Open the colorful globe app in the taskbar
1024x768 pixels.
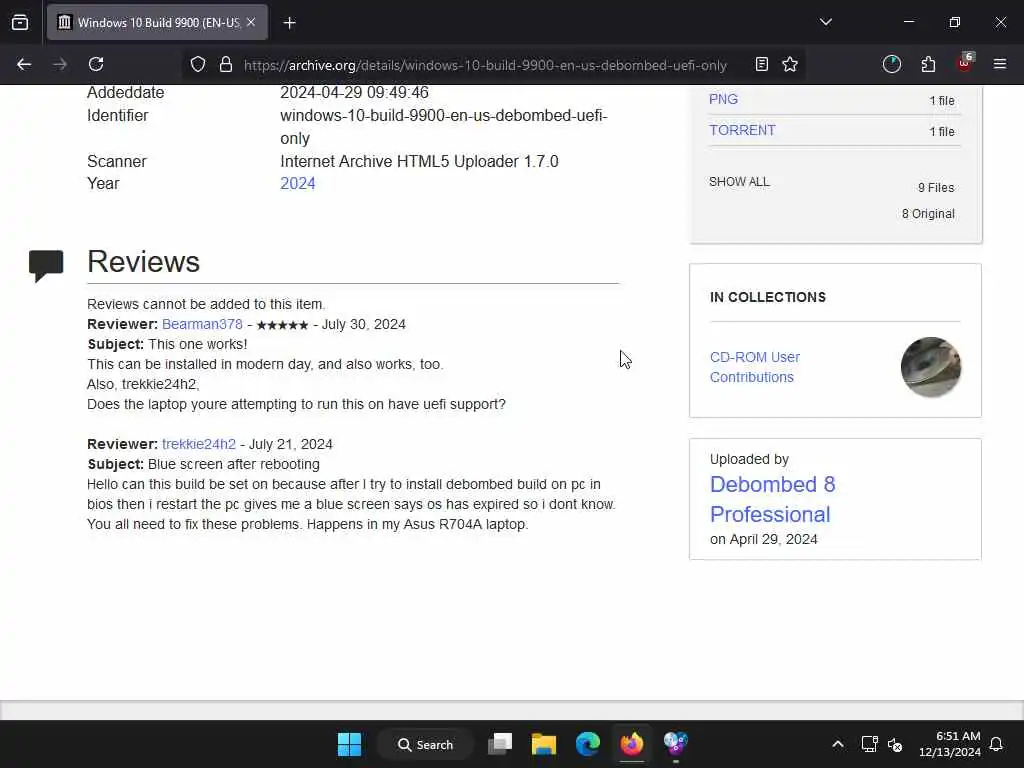[675, 744]
